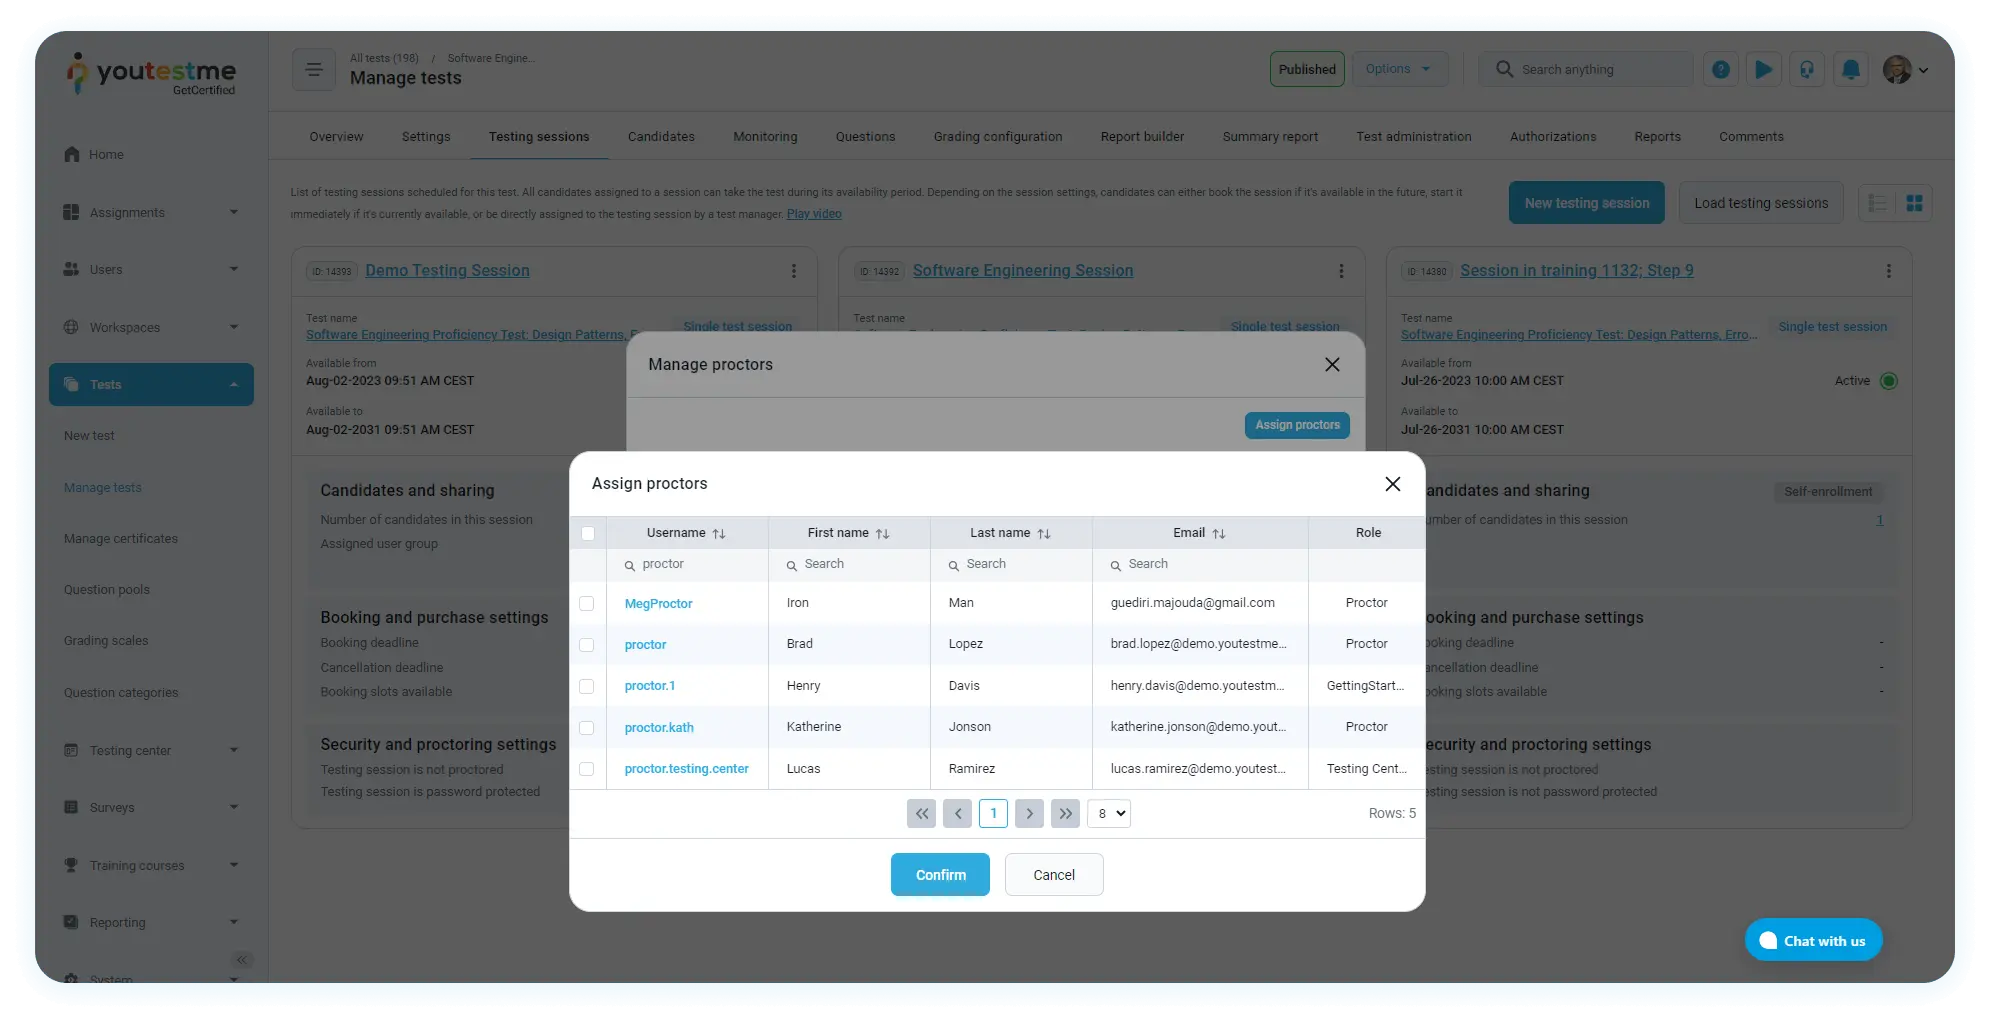Image resolution: width=1990 pixels, height=1022 pixels.
Task: Switch to list view layout icon
Action: [x=1877, y=203]
